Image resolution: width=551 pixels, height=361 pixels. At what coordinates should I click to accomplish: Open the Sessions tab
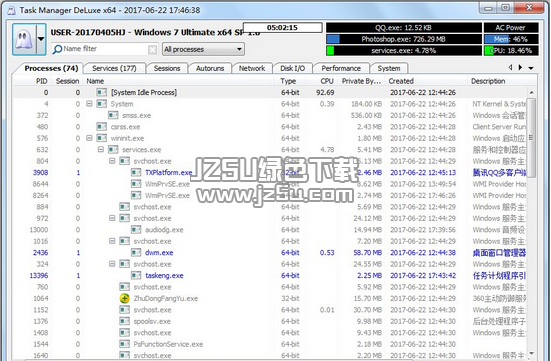(x=167, y=68)
